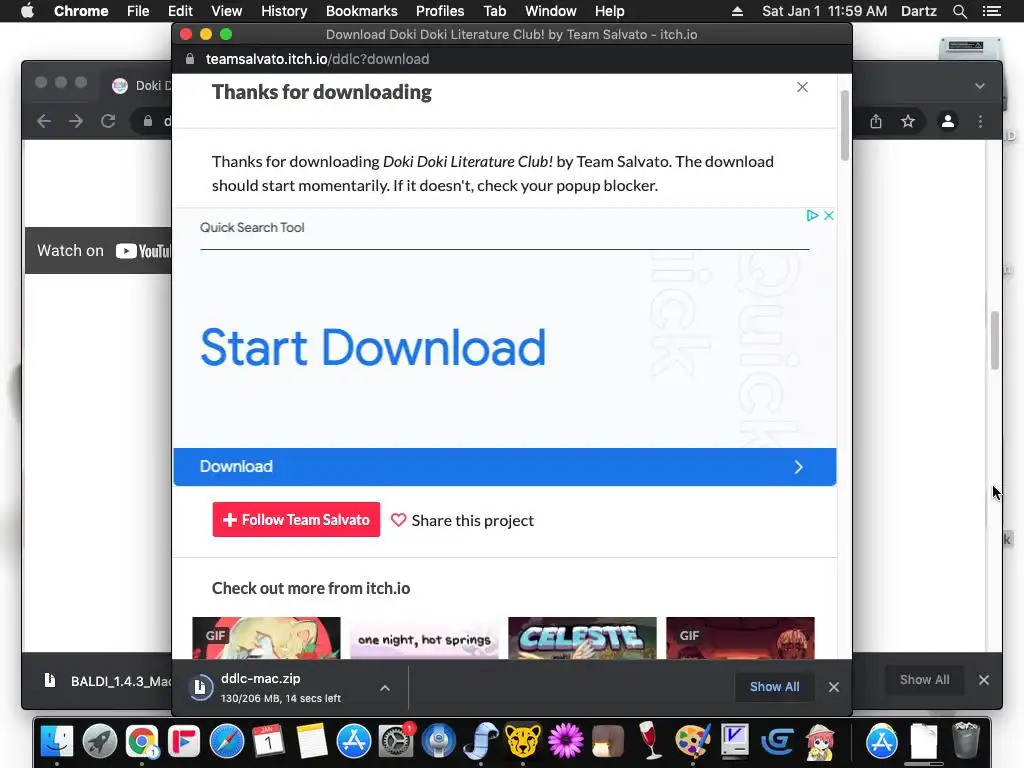Click the heart icon beside Share this project
Screen dimensions: 1024x768
tap(398, 520)
